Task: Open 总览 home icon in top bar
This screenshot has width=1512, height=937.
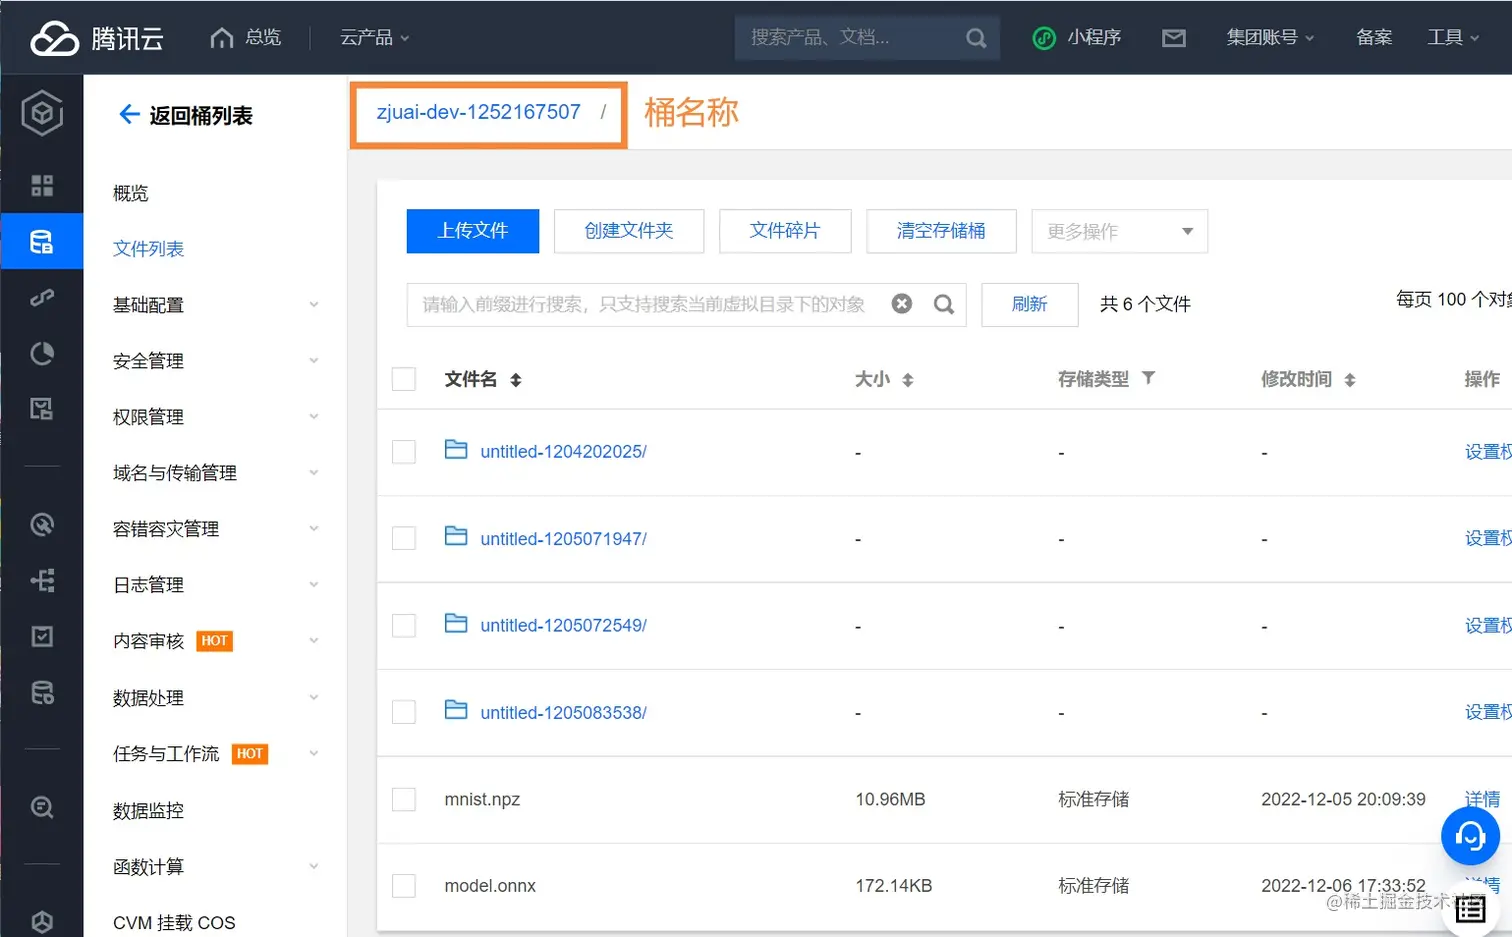Action: 222,38
